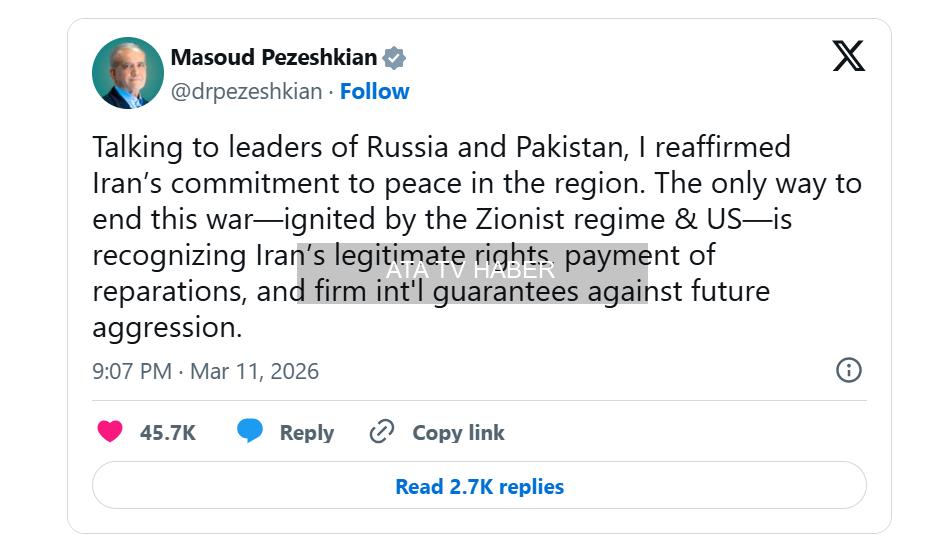
Task: Open the @drpezeshkian handle link
Action: tap(246, 92)
